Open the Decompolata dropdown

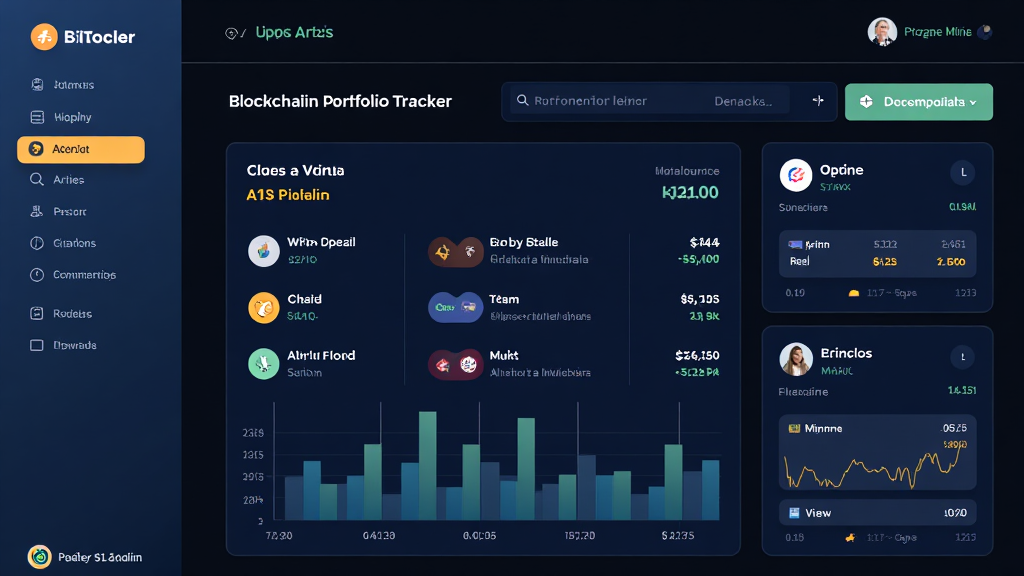coord(917,101)
